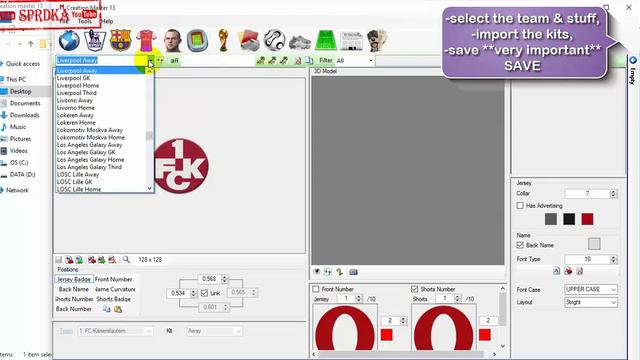Screen dimensions: 640x360
Task: Open the Goalkeeper gloves editor icon
Action: coord(376,40)
